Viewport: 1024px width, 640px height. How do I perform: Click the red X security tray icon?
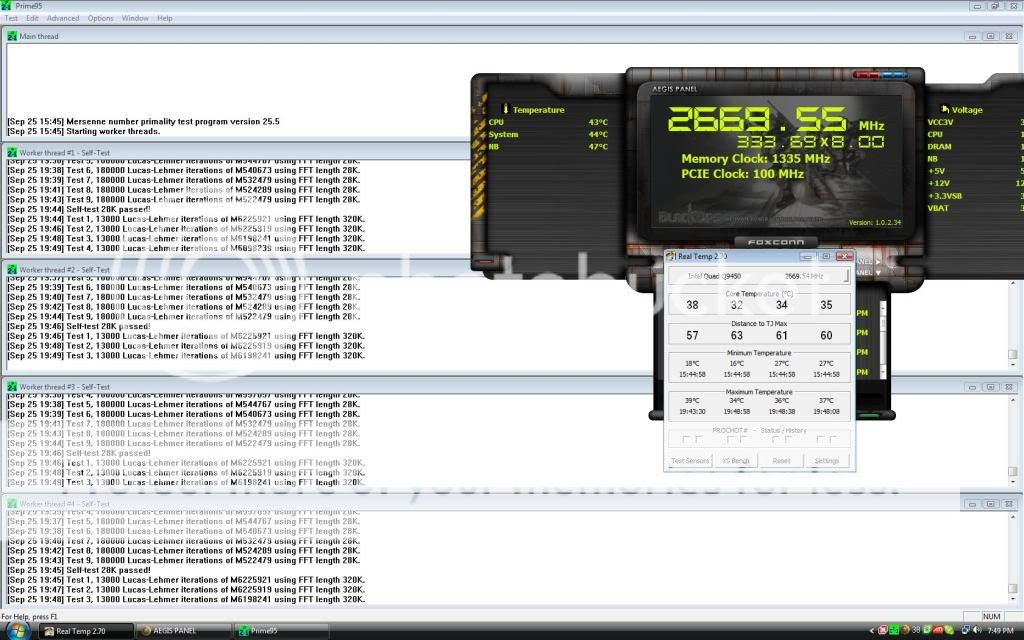tap(882, 630)
